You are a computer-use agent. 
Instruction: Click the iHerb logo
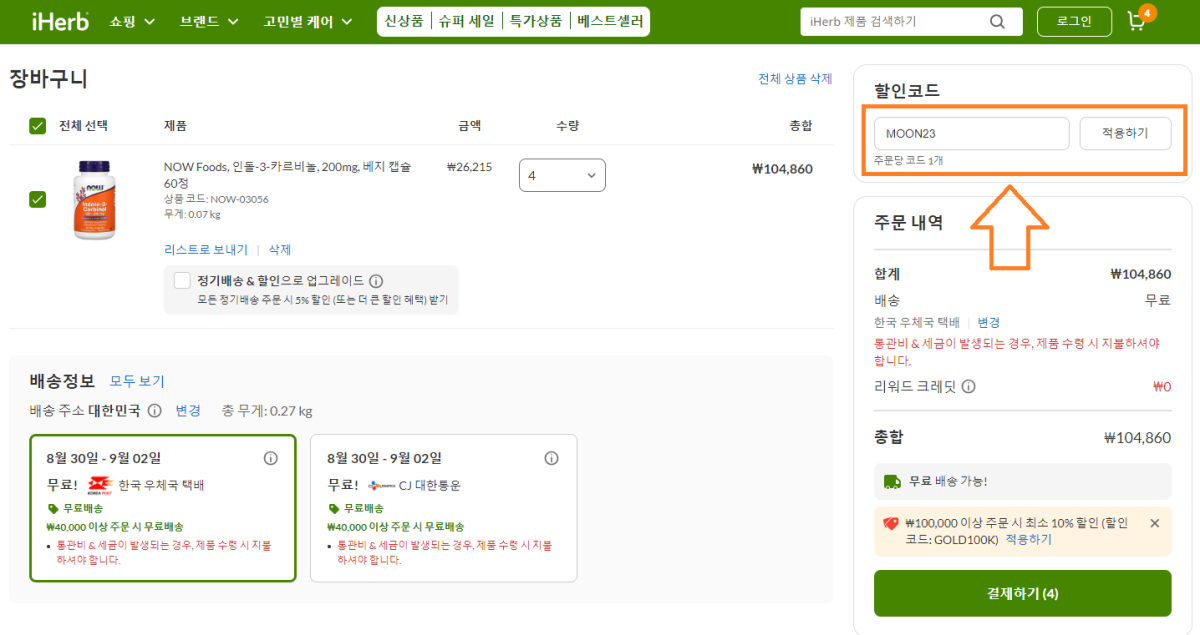(x=56, y=21)
